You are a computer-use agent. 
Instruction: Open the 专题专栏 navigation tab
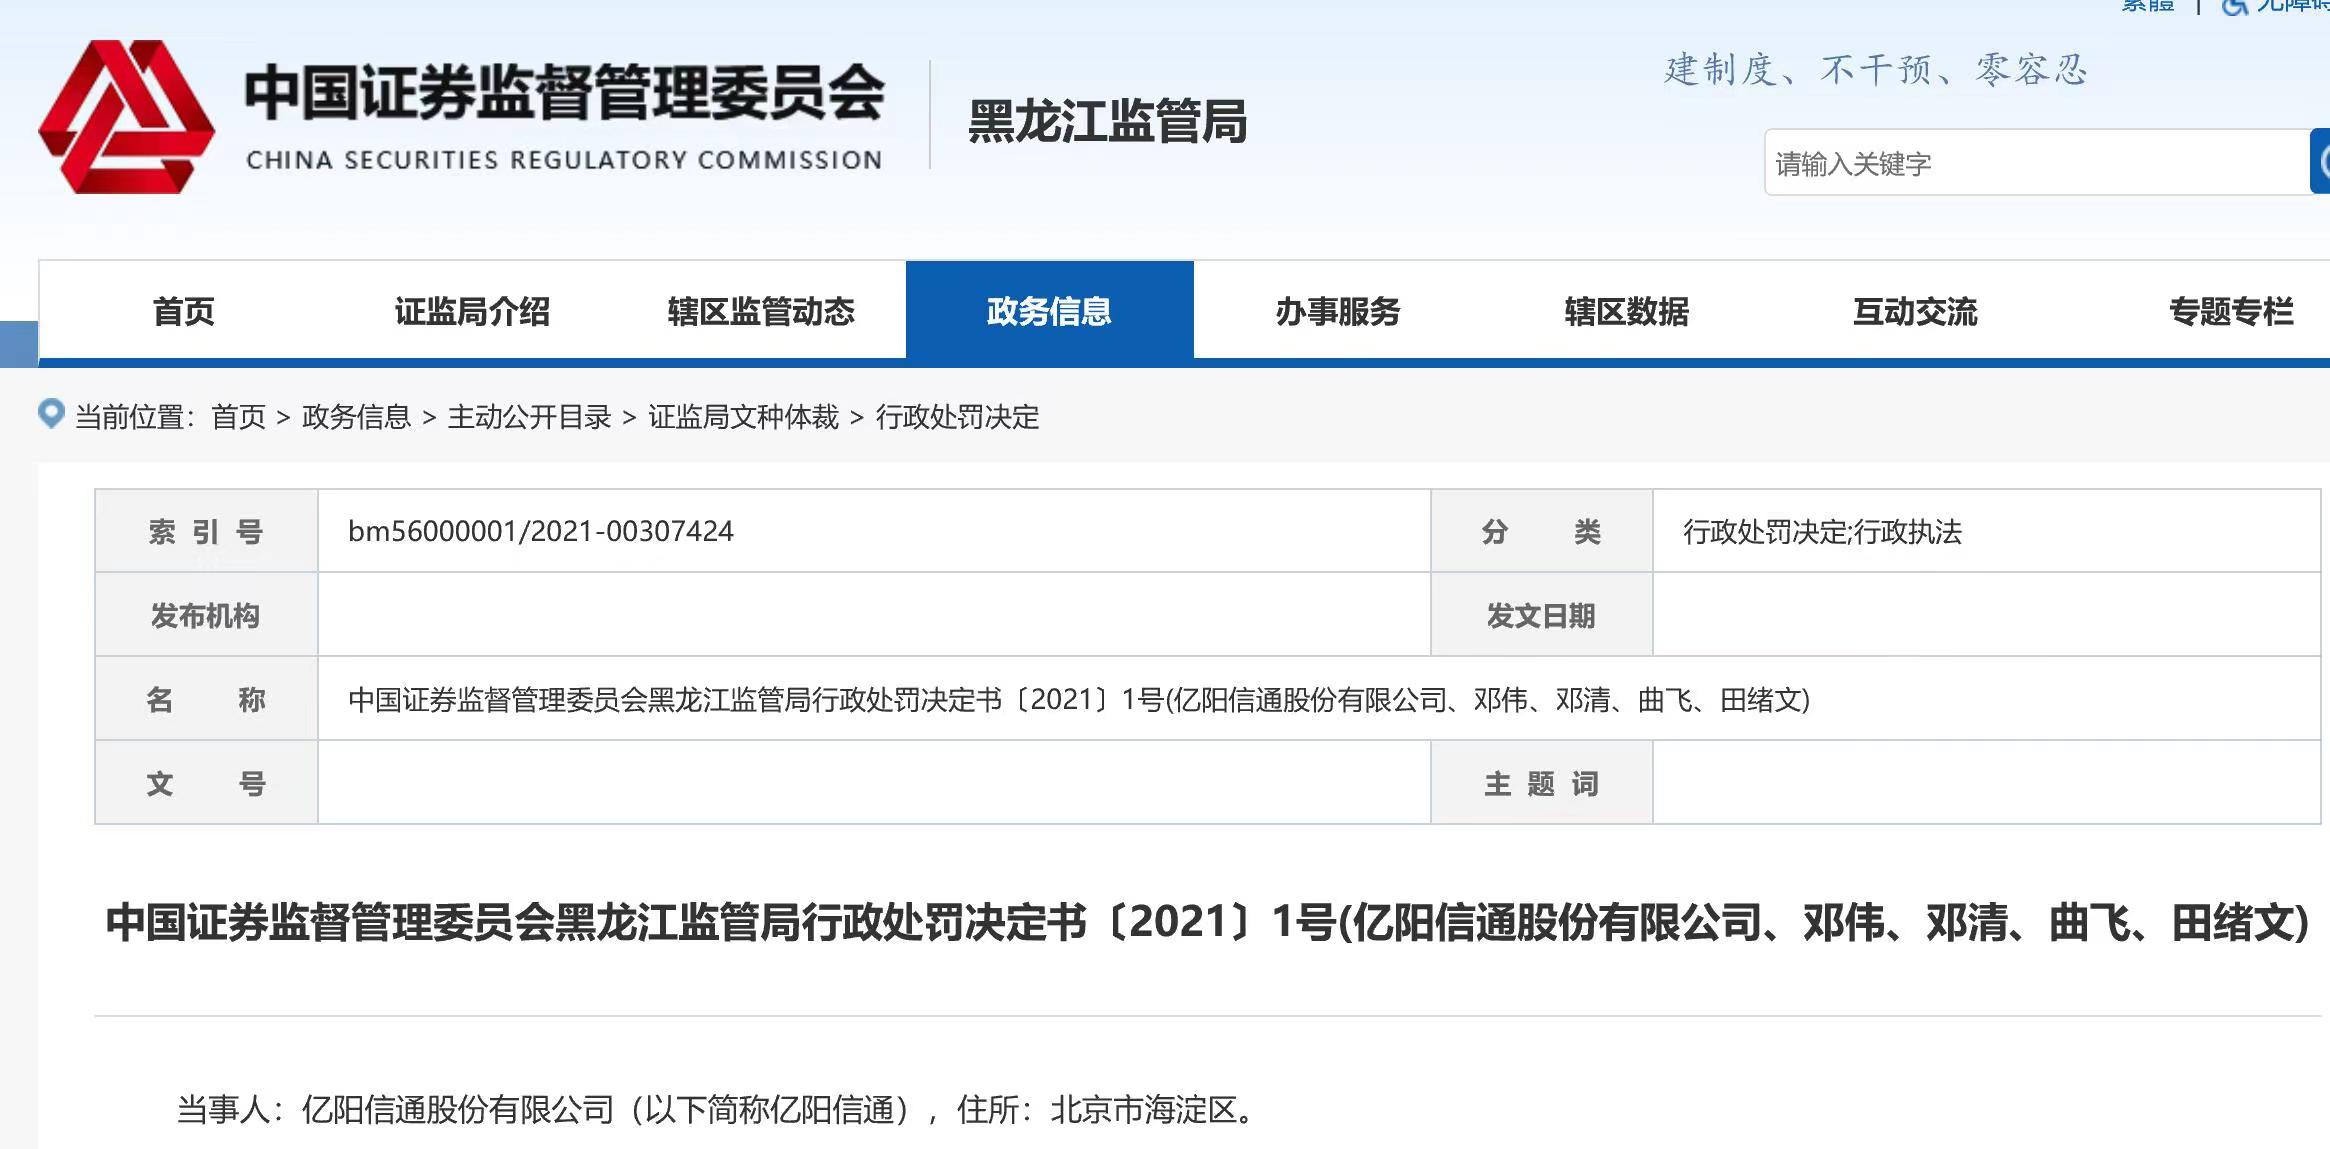2230,311
